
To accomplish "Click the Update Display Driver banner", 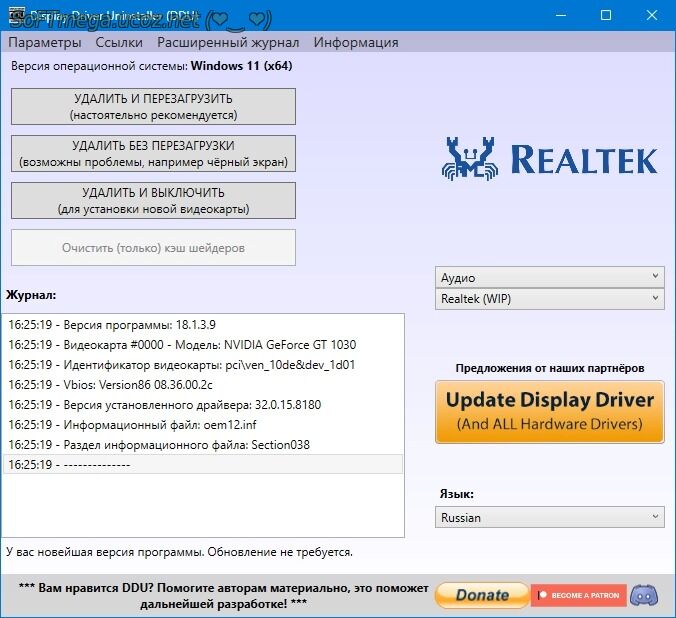I will 550,411.
